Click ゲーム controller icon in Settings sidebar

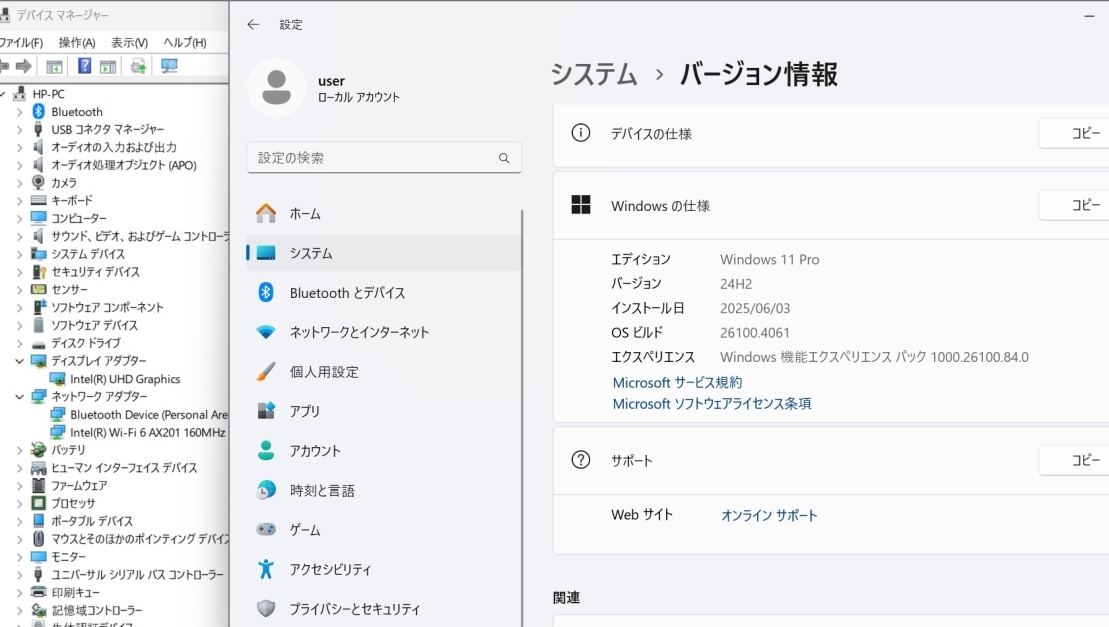[x=266, y=529]
